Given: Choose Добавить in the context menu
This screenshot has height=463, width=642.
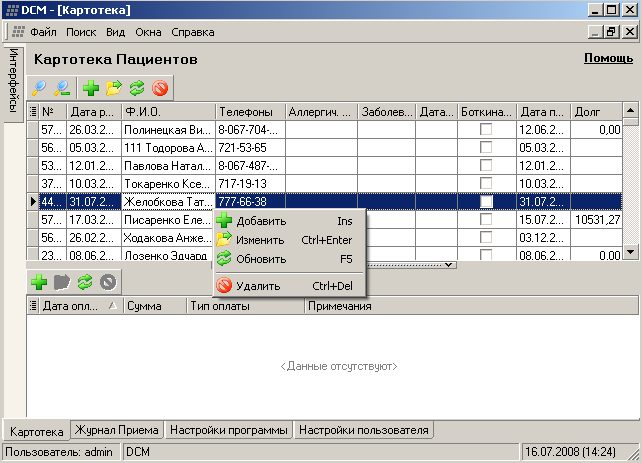Looking at the screenshot, I should [289, 221].
